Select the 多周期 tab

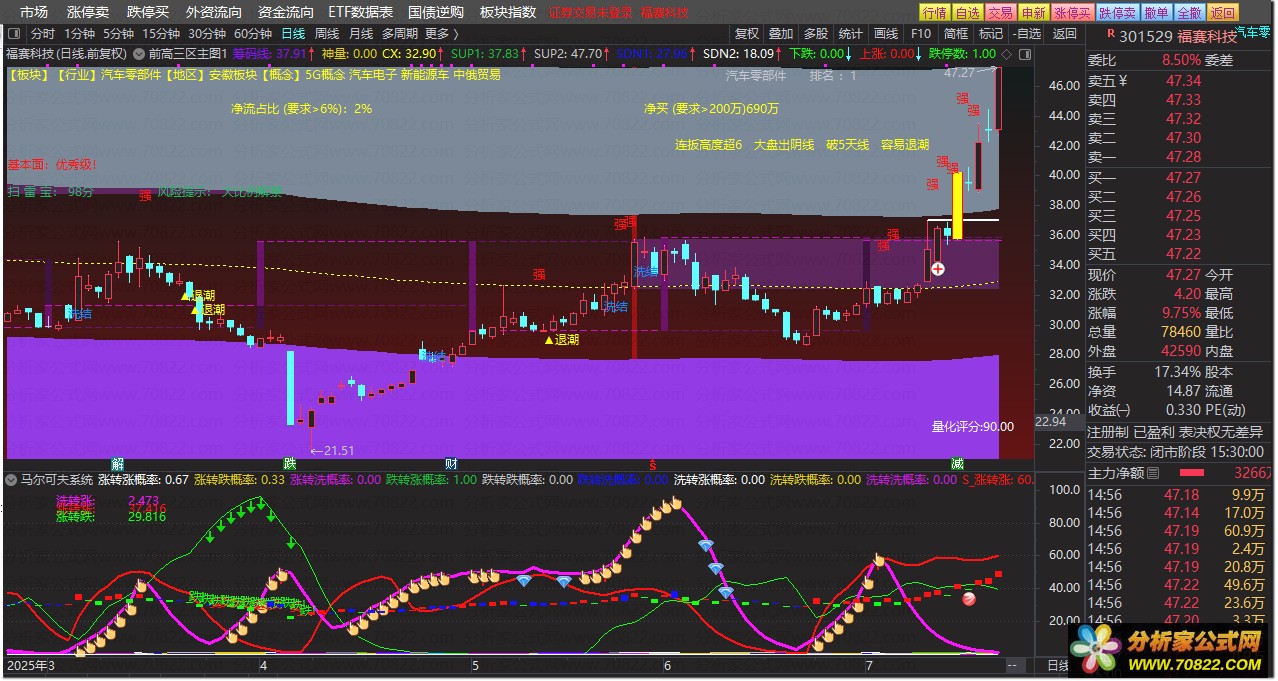(x=400, y=33)
